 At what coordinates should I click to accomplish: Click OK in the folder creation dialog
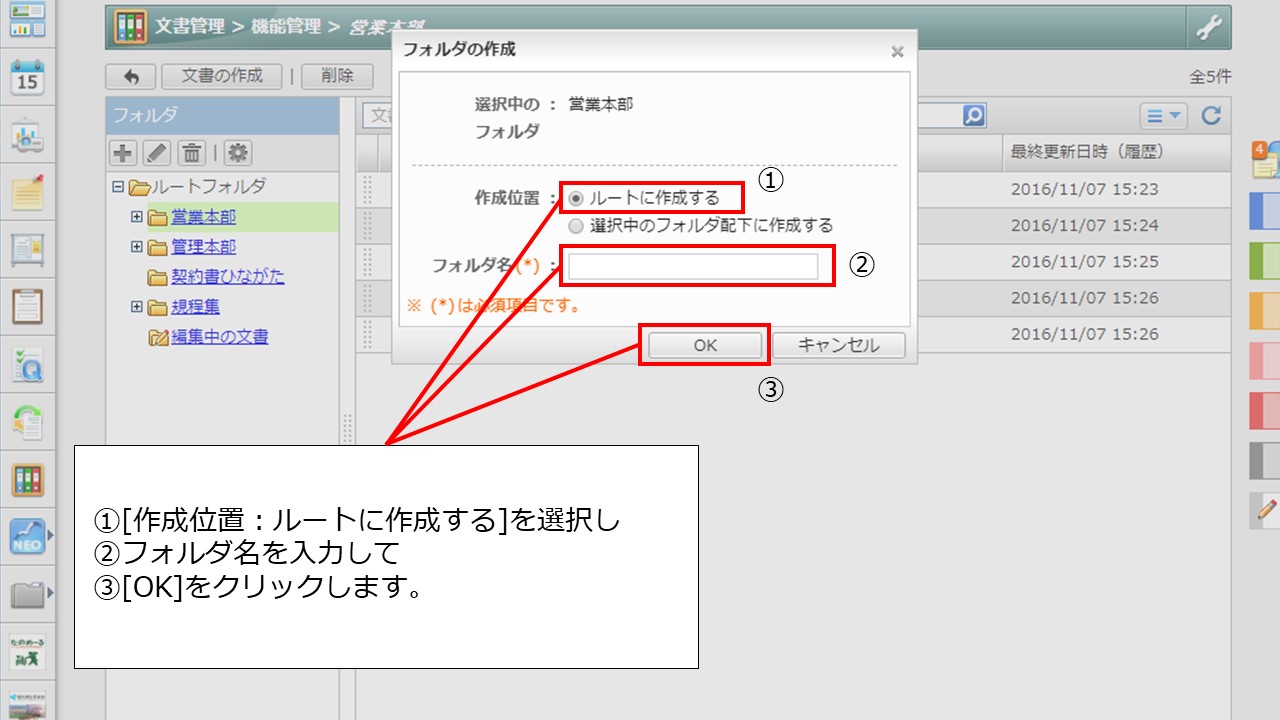(705, 345)
